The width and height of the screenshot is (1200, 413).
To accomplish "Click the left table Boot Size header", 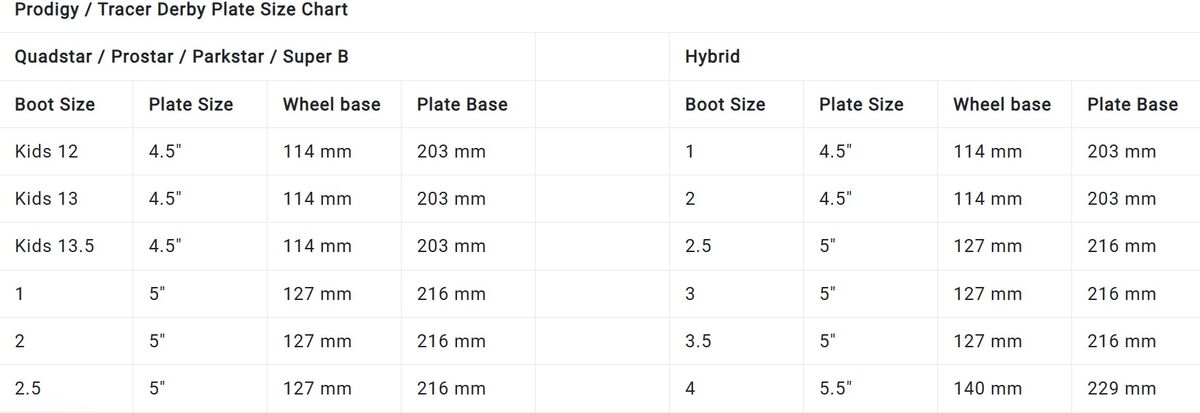I will tap(55, 104).
